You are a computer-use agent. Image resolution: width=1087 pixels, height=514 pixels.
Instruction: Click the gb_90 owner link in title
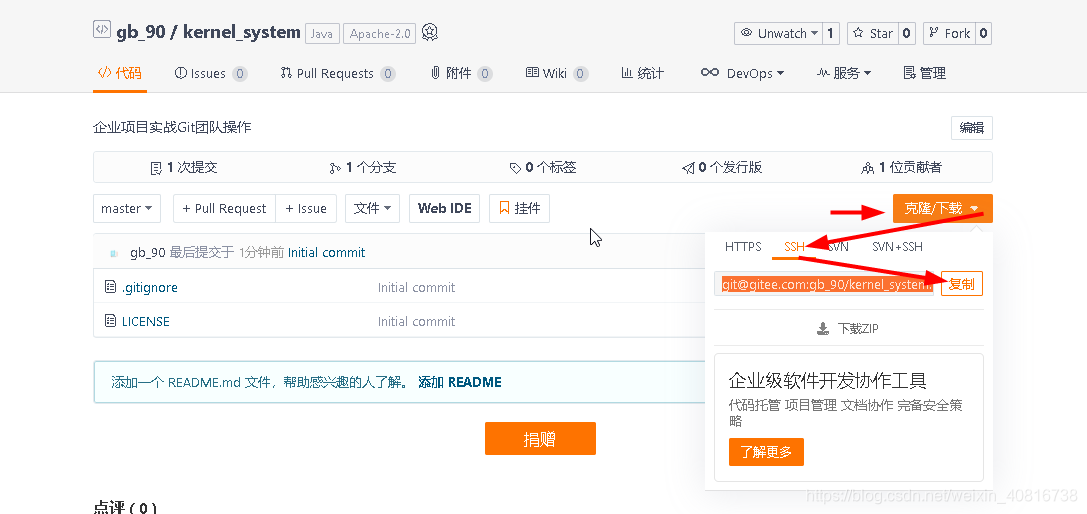click(141, 32)
